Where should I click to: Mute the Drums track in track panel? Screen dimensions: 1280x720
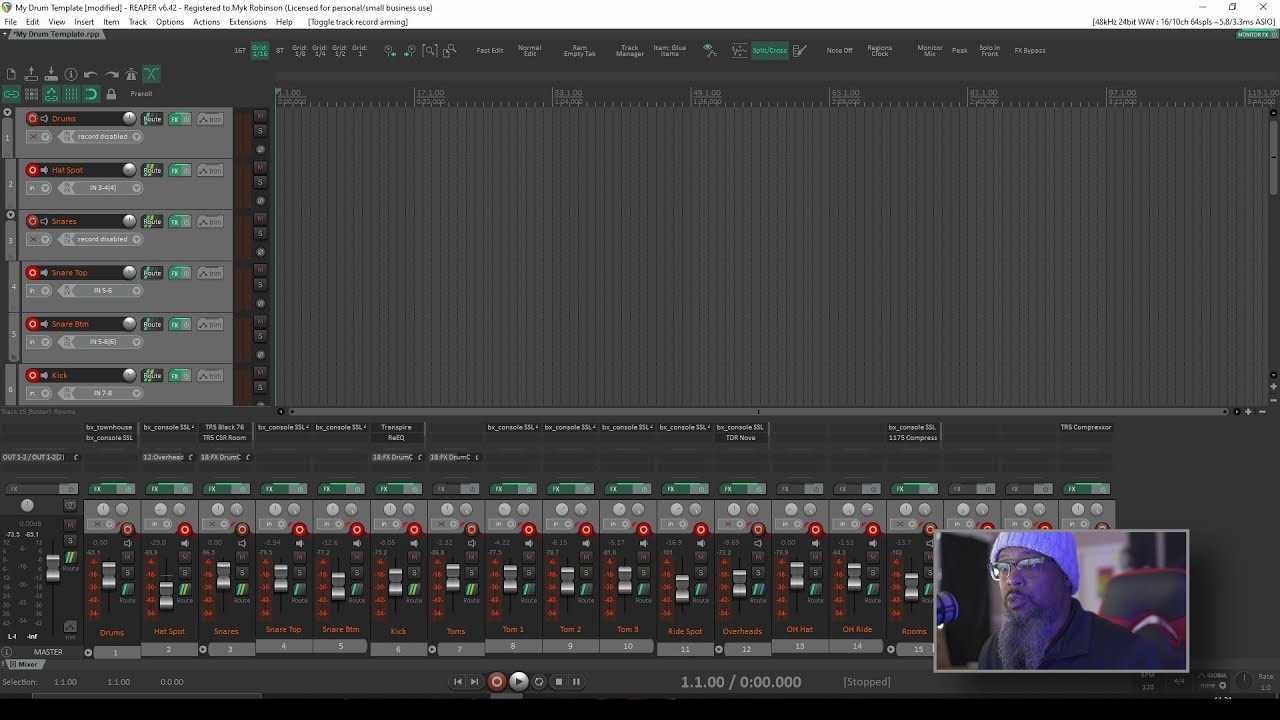point(261,117)
